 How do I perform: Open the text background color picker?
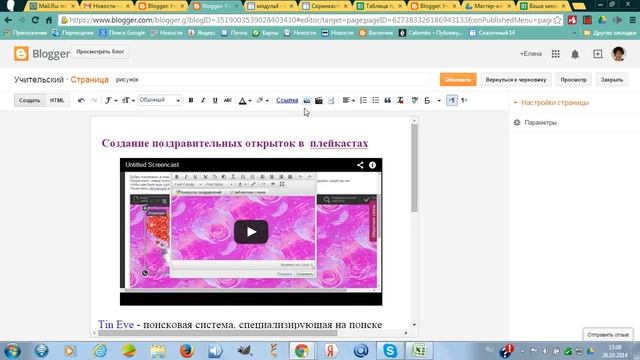262,100
